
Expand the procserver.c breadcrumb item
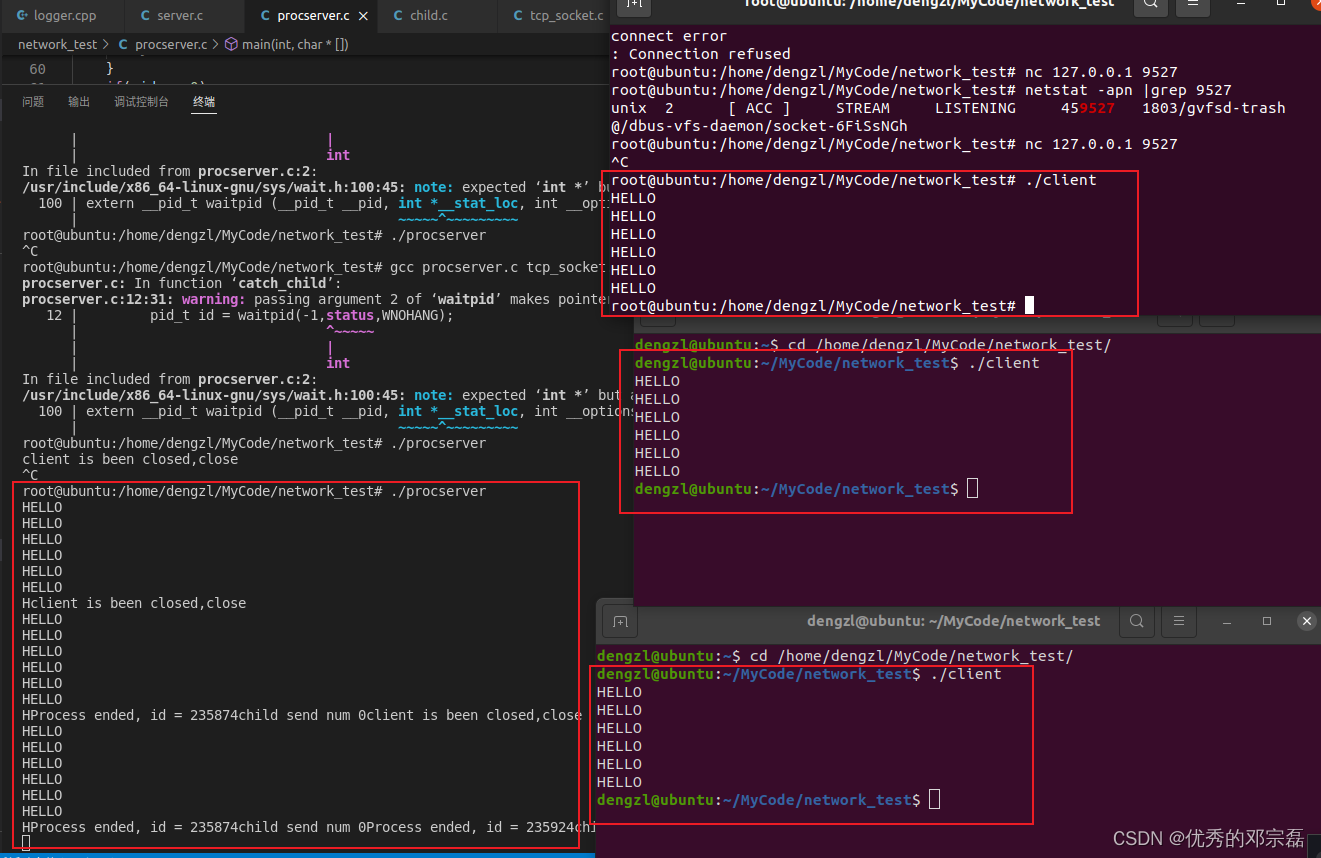pos(170,45)
